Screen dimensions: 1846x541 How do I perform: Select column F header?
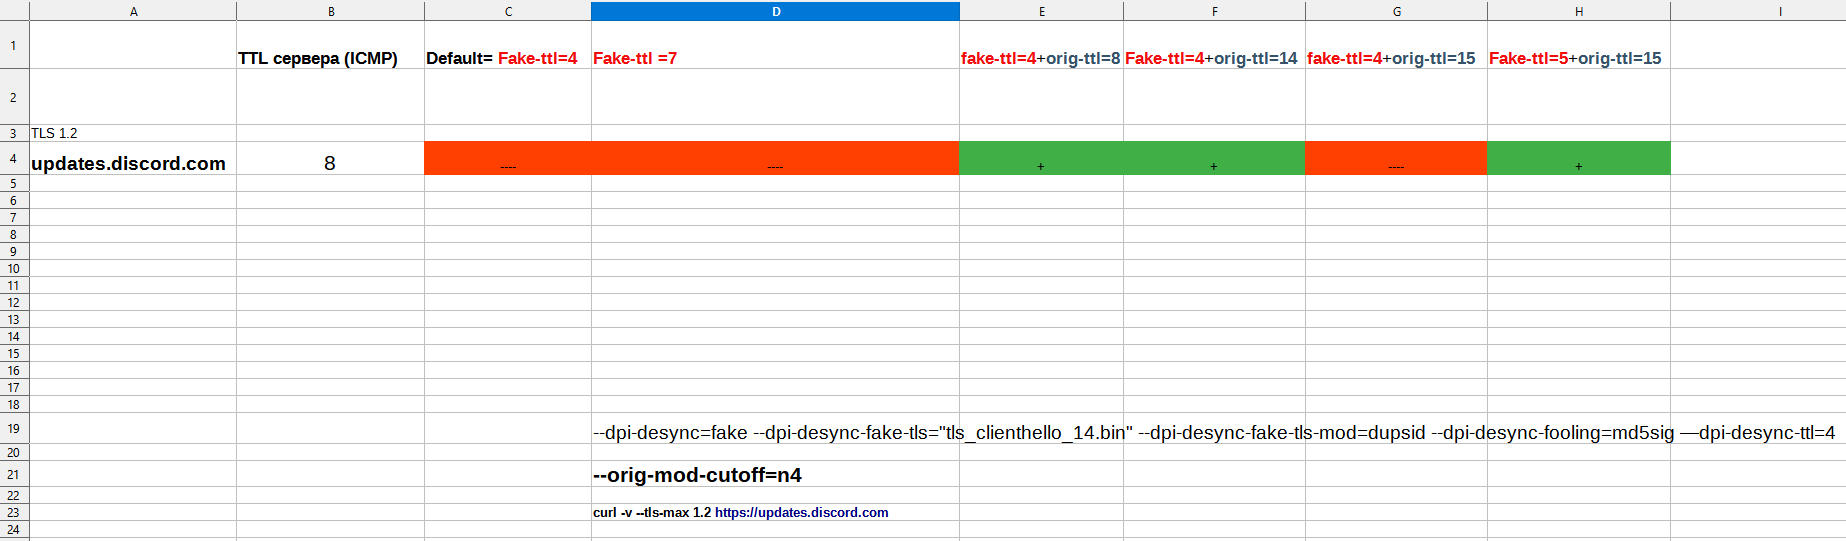[1214, 11]
